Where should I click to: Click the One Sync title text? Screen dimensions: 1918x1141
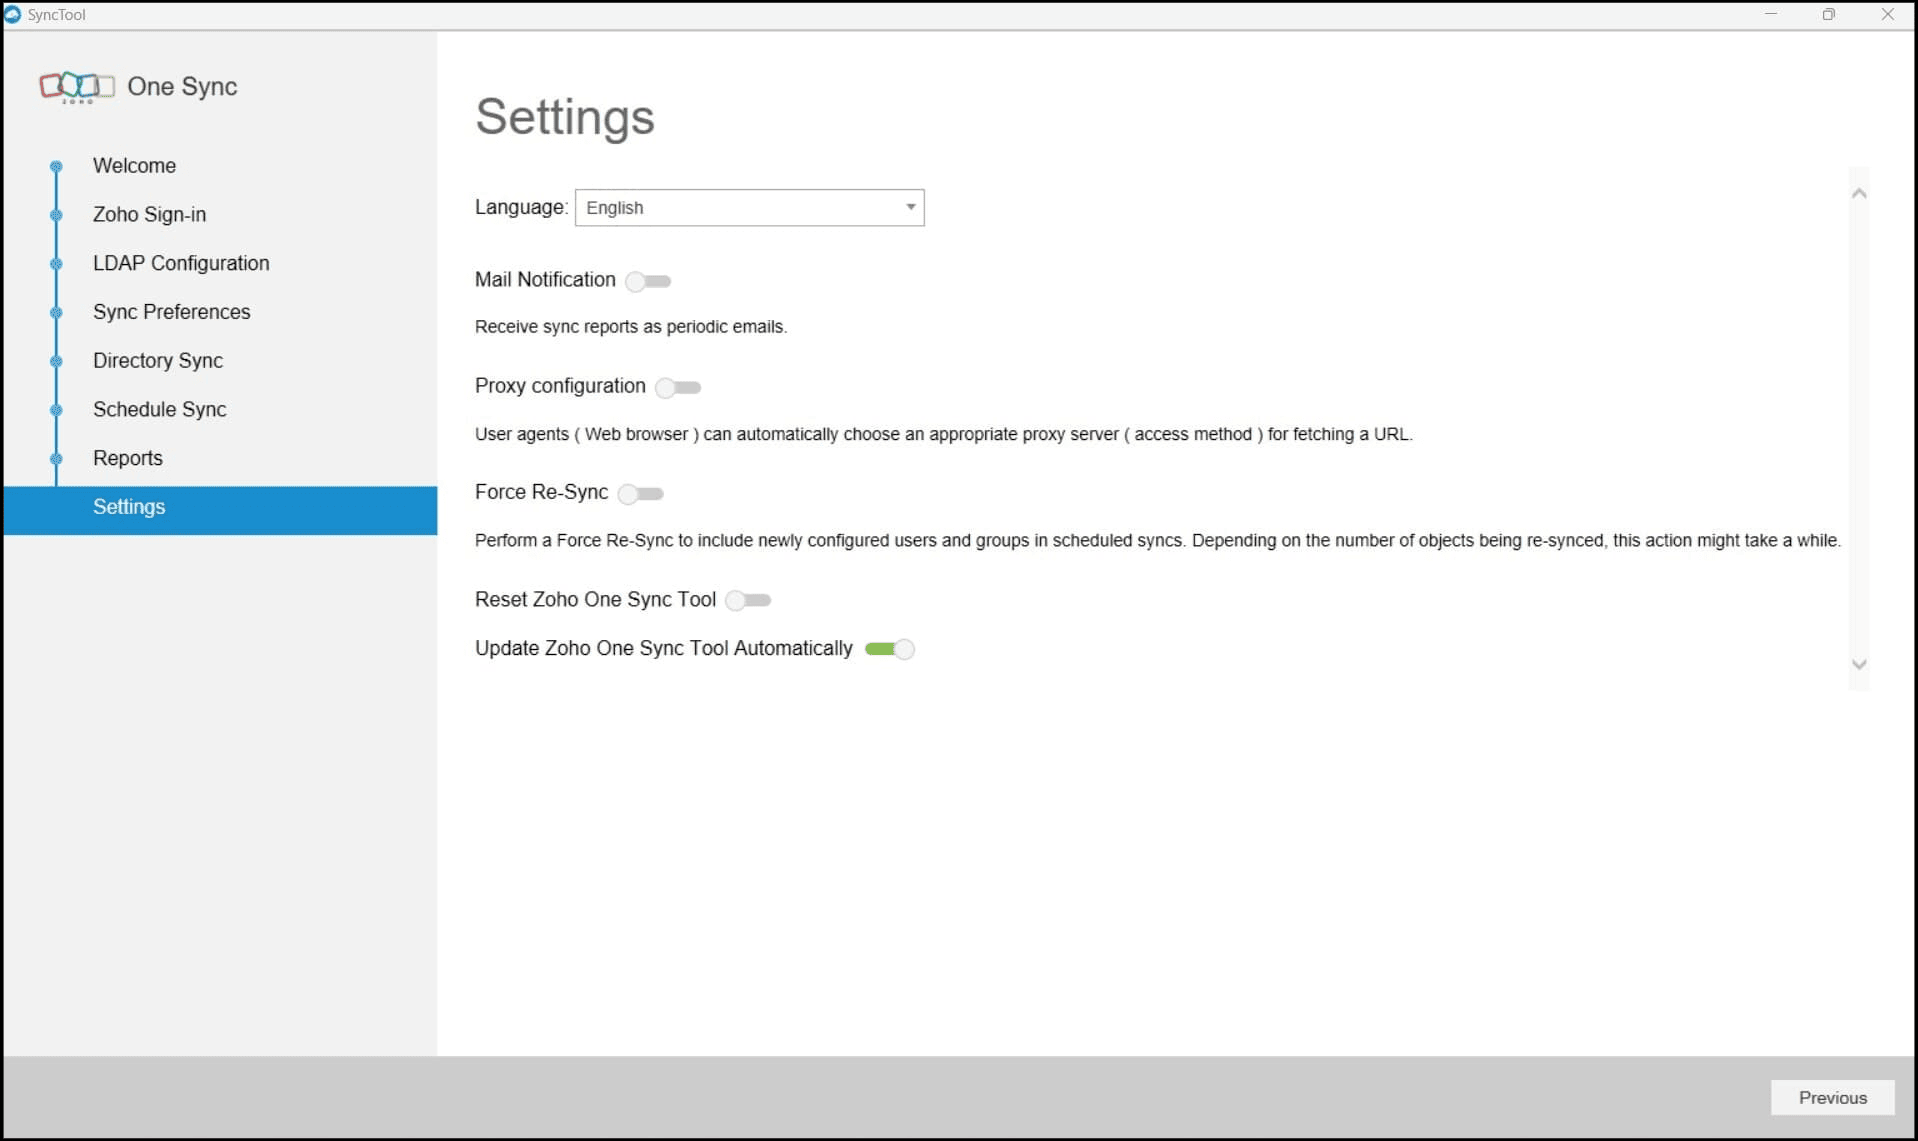(182, 87)
